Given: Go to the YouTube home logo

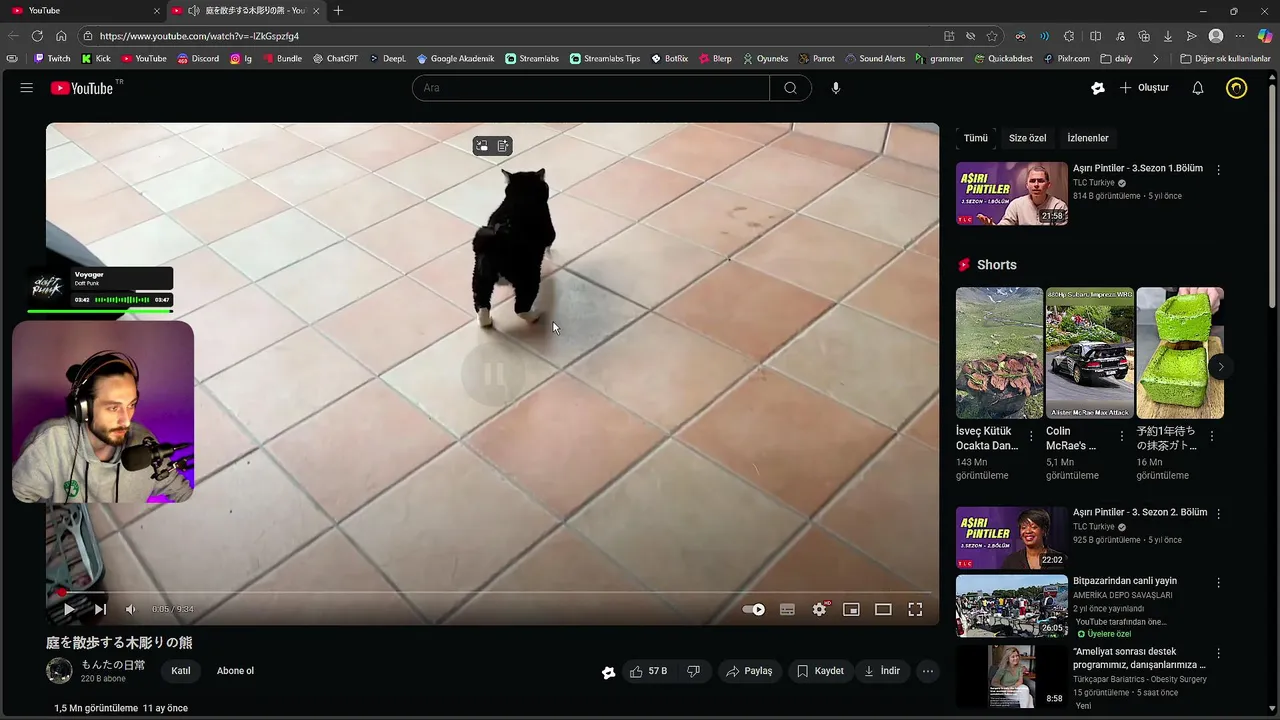Looking at the screenshot, I should 82,88.
